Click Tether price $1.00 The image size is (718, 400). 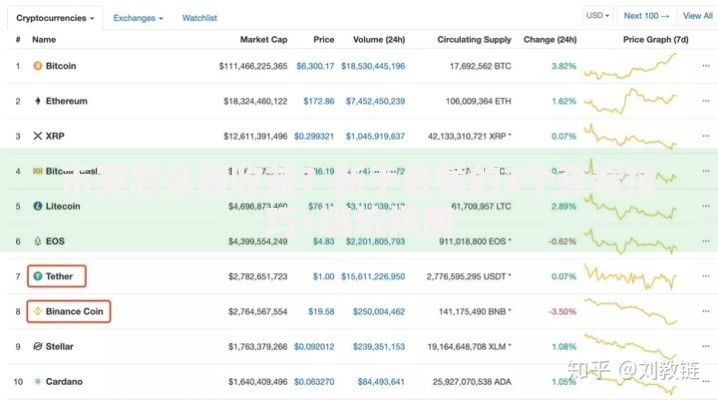pyautogui.click(x=323, y=276)
